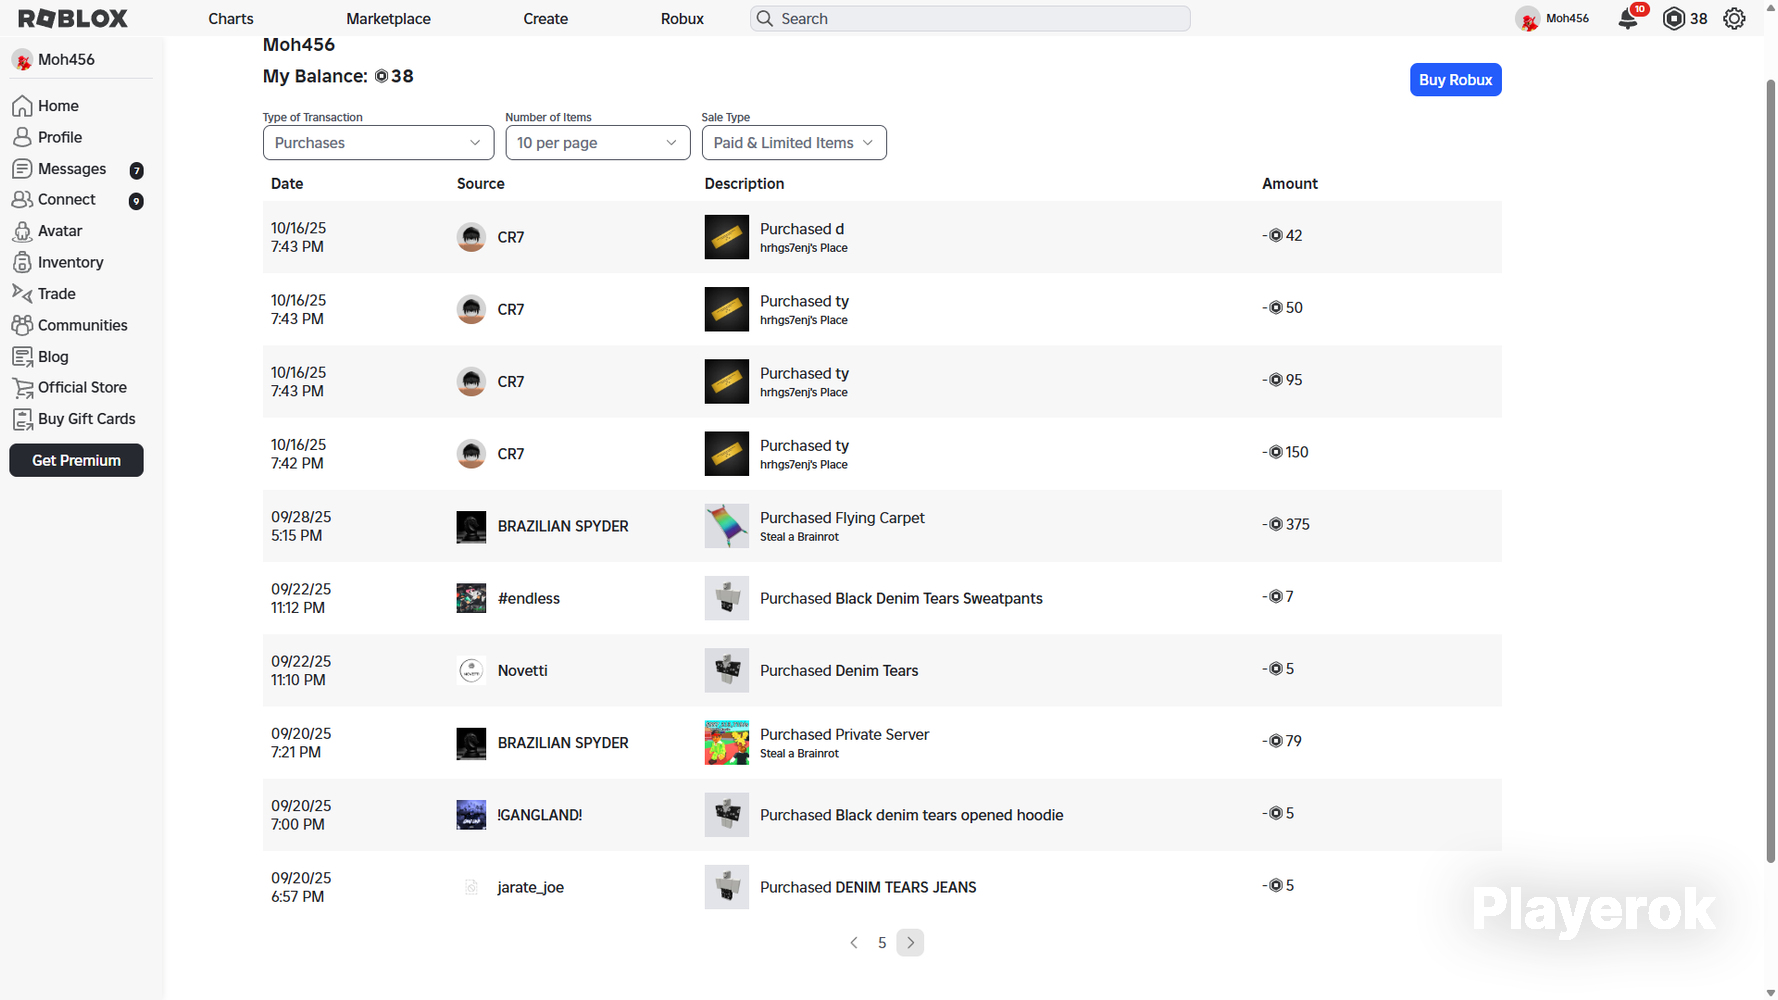The image size is (1778, 1000).
Task: Open the notifications bell icon
Action: coord(1628,18)
